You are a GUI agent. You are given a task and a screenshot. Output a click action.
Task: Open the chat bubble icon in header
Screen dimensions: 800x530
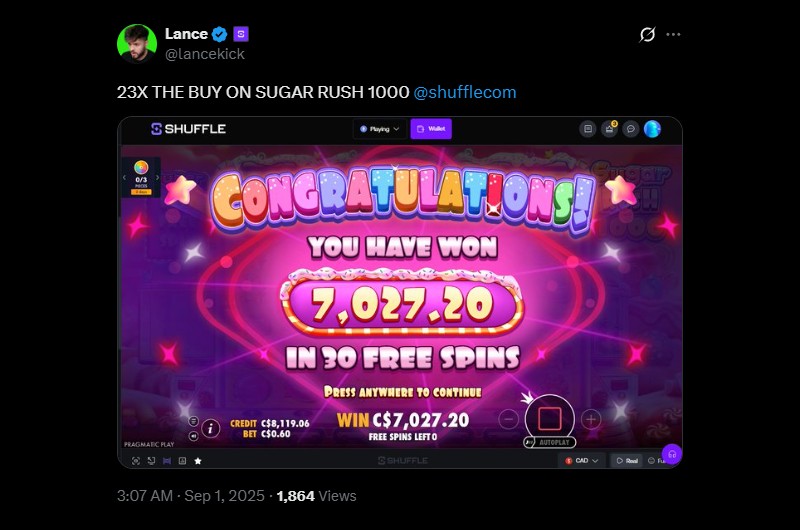click(631, 129)
